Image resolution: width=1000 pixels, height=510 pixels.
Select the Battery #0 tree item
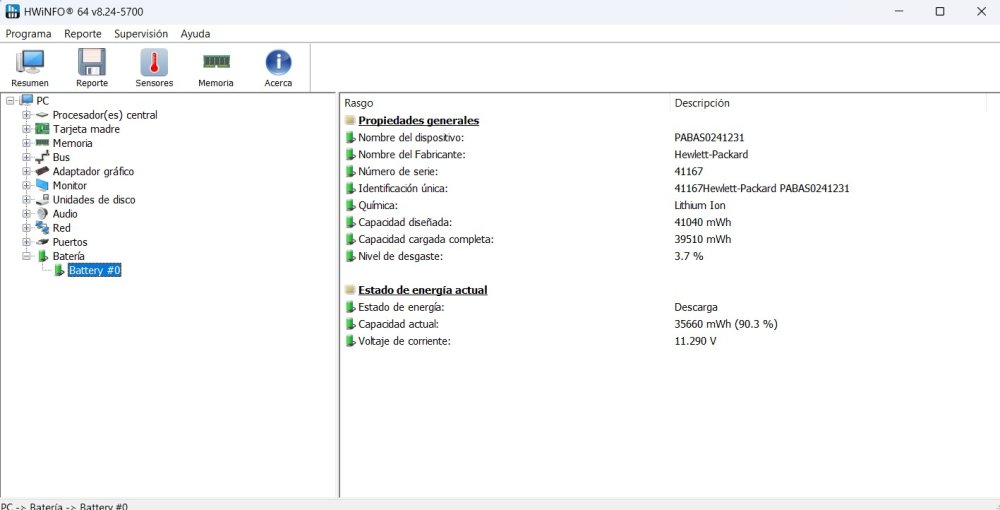[94, 270]
